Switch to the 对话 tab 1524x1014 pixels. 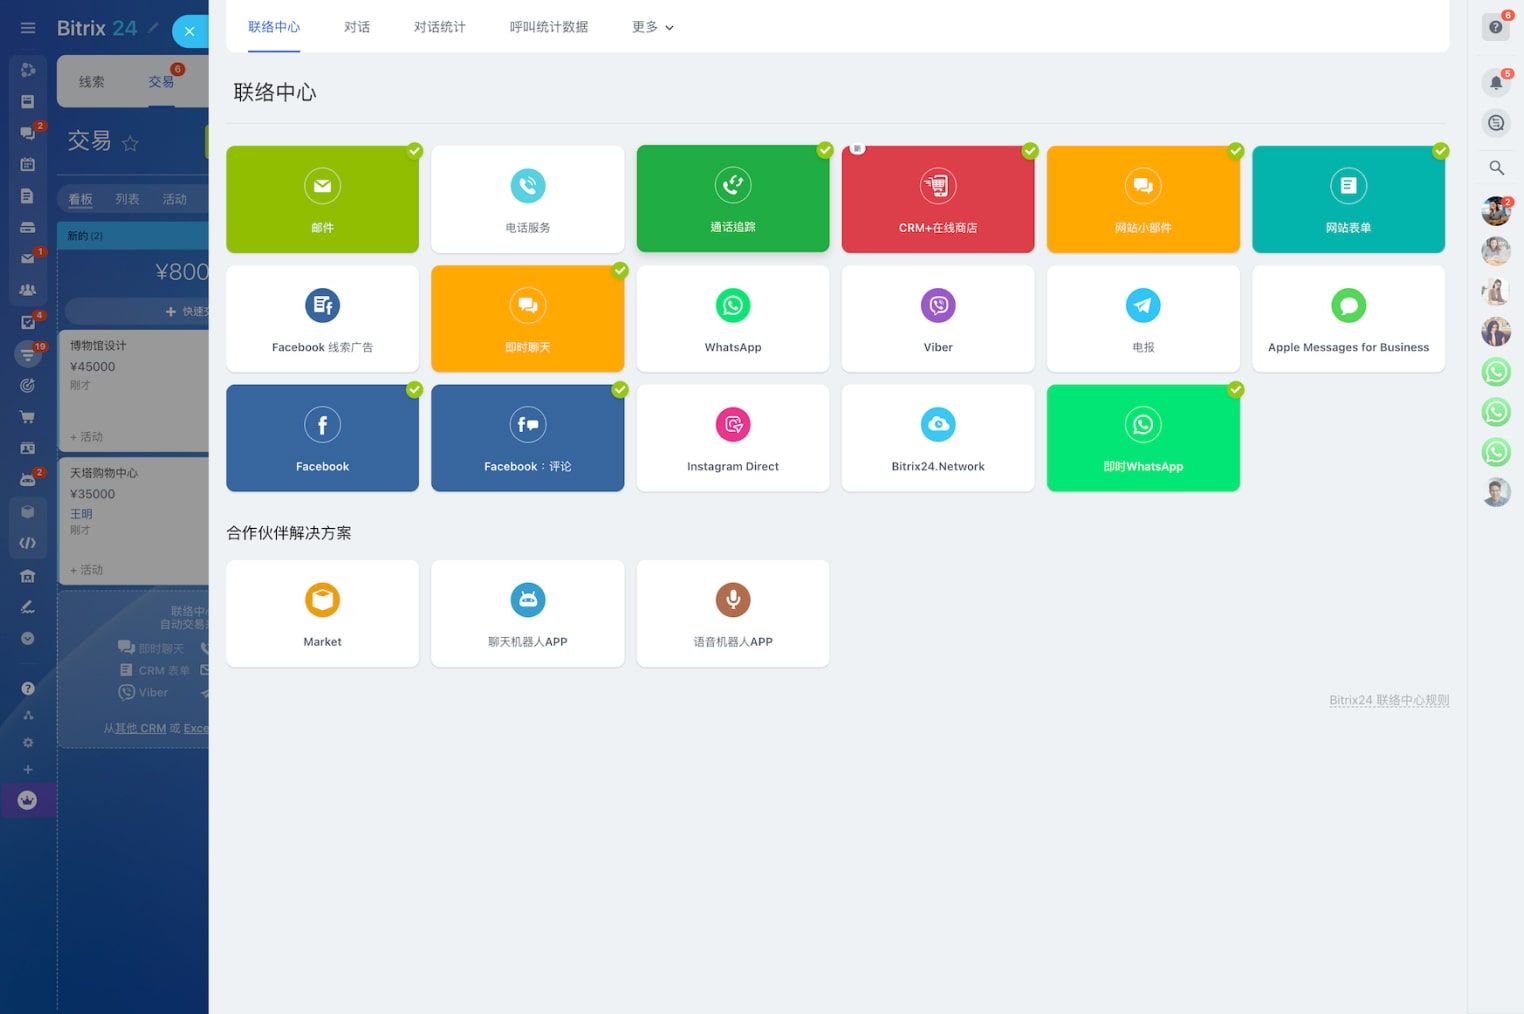(x=357, y=27)
